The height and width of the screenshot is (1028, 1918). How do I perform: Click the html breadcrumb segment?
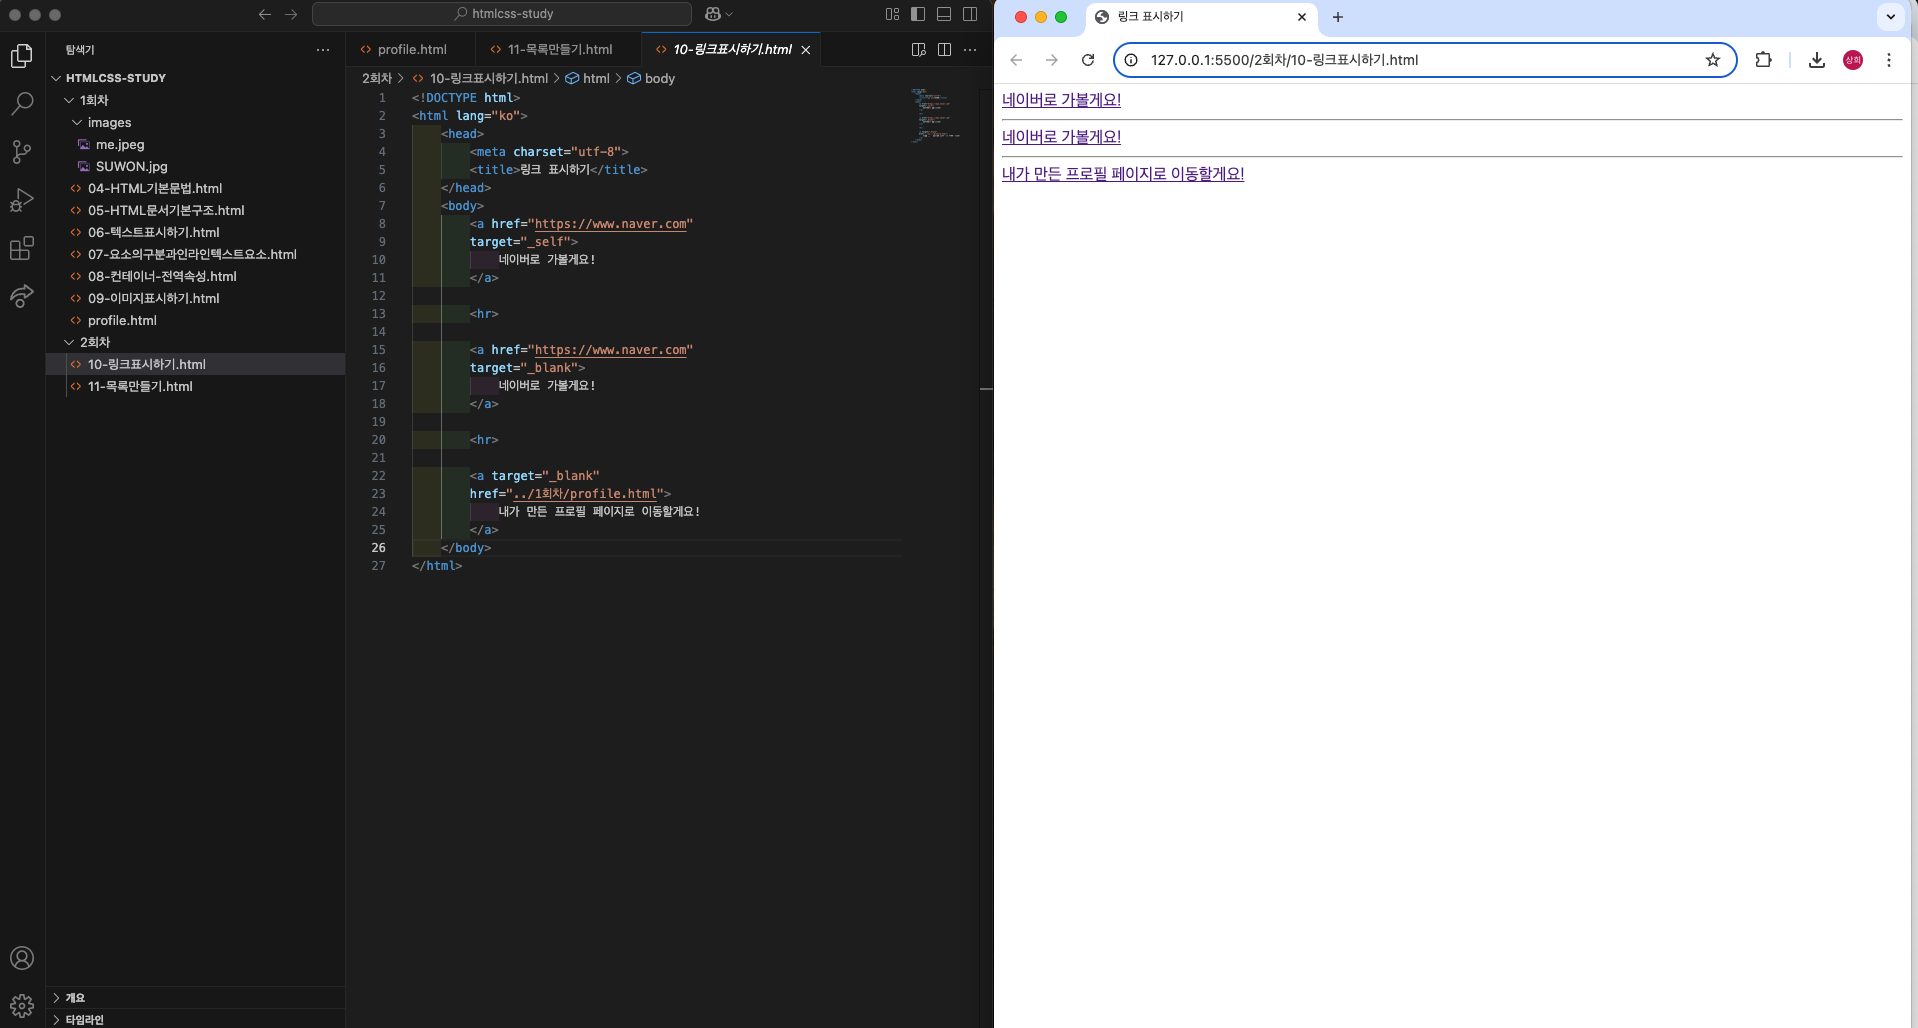click(587, 78)
